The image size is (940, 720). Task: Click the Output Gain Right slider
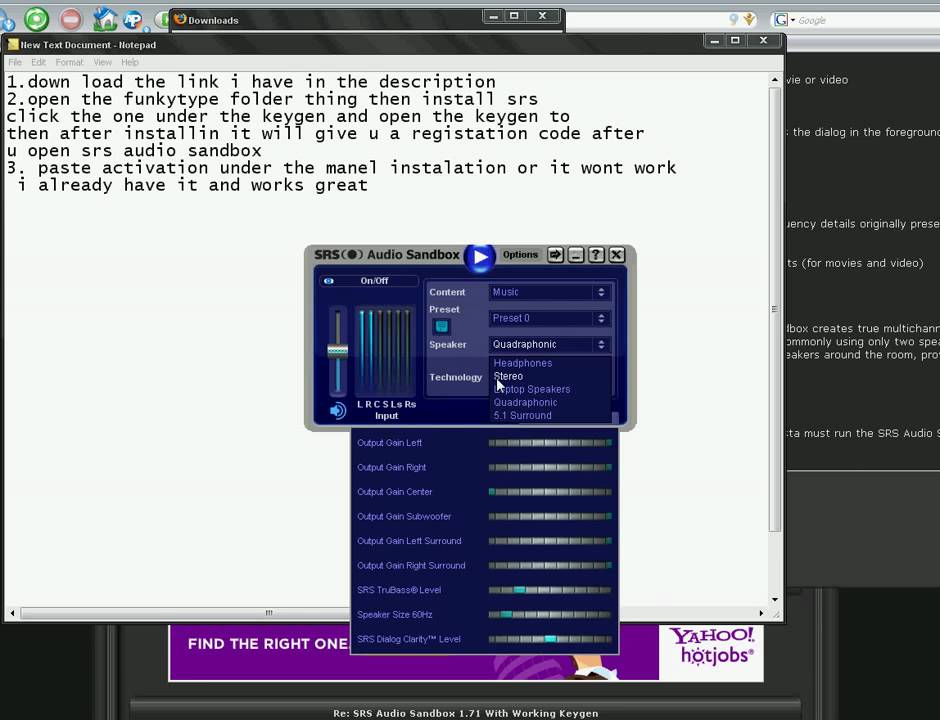(550, 468)
